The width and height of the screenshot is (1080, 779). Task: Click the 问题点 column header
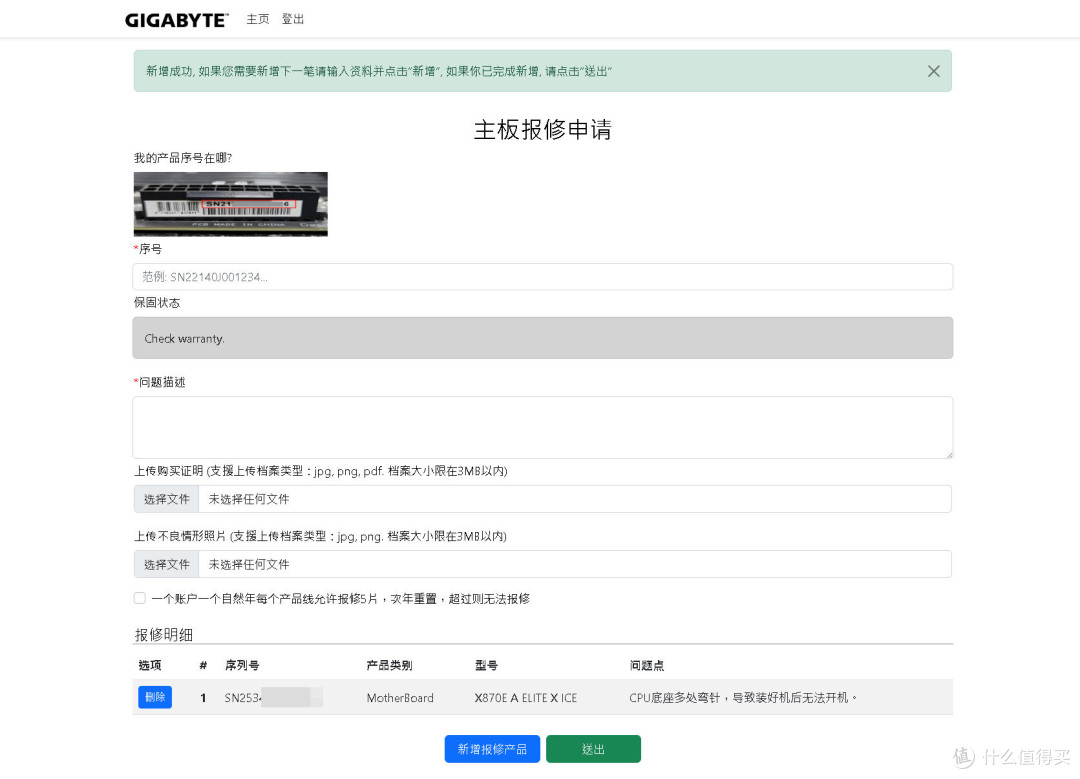click(x=647, y=665)
